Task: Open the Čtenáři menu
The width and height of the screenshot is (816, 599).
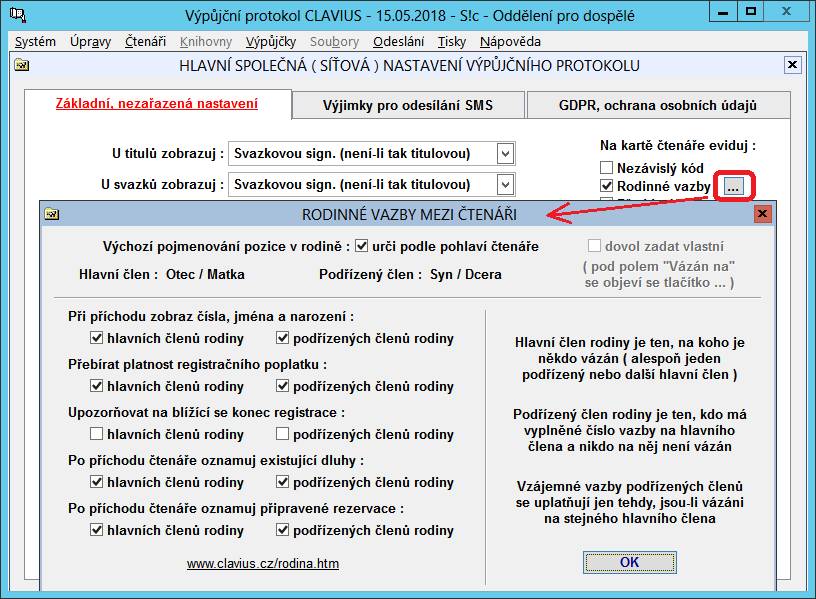Action: pos(145,42)
